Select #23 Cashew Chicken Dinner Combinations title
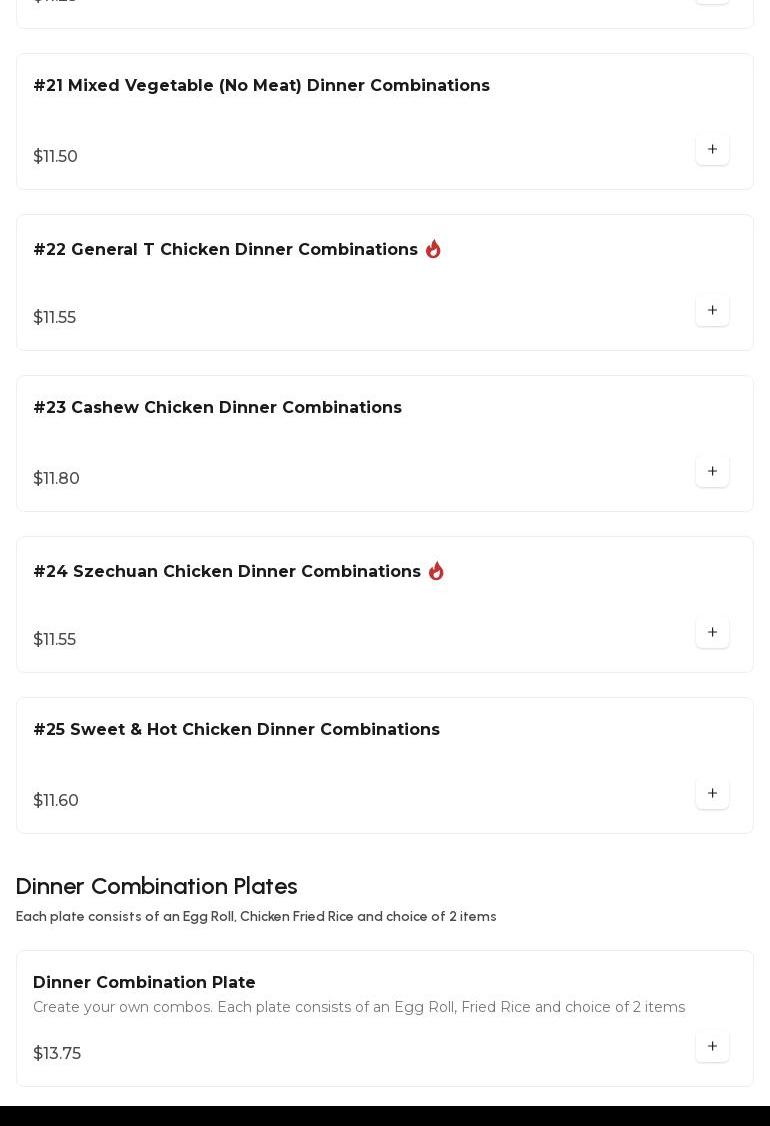 tap(217, 408)
